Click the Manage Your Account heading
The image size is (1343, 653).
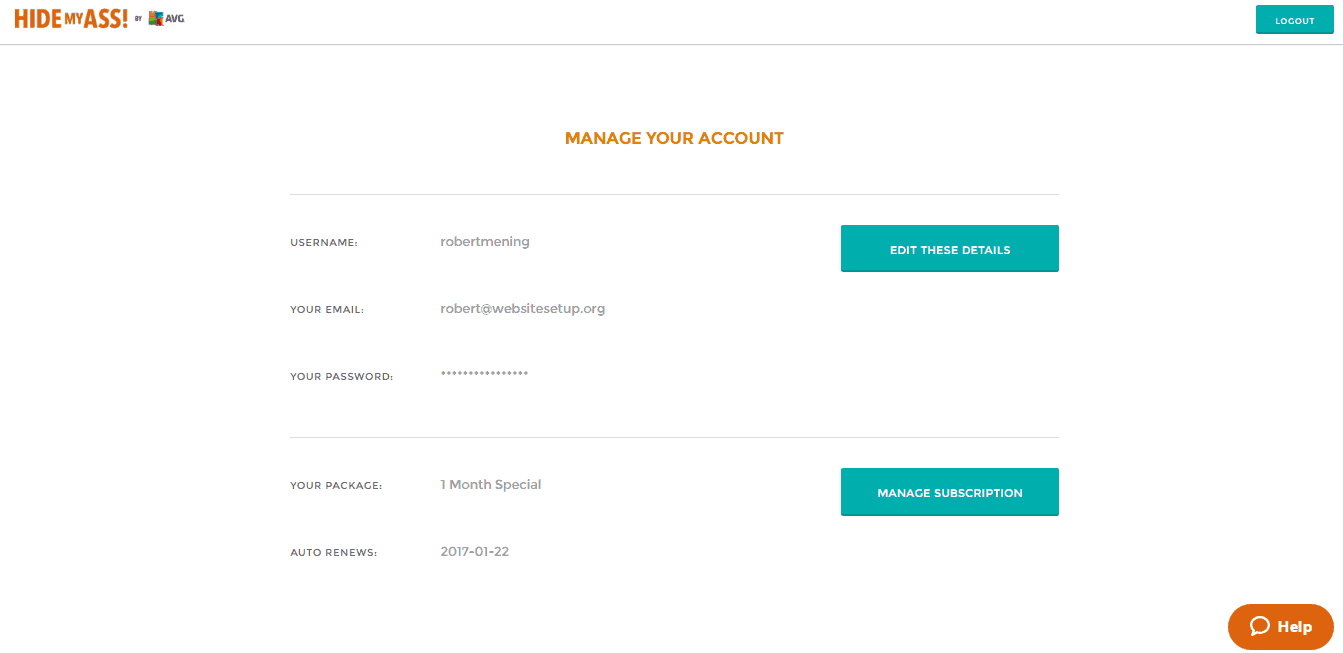coord(674,138)
